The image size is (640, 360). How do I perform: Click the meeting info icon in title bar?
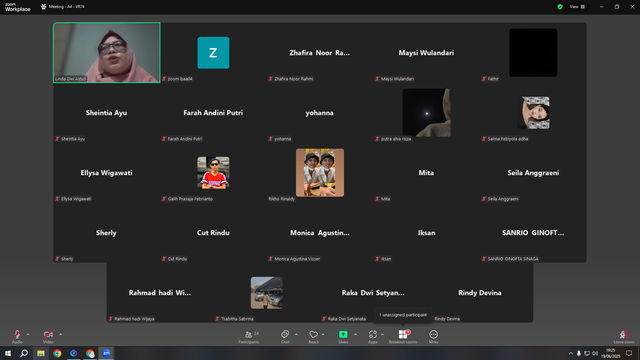[x=44, y=7]
